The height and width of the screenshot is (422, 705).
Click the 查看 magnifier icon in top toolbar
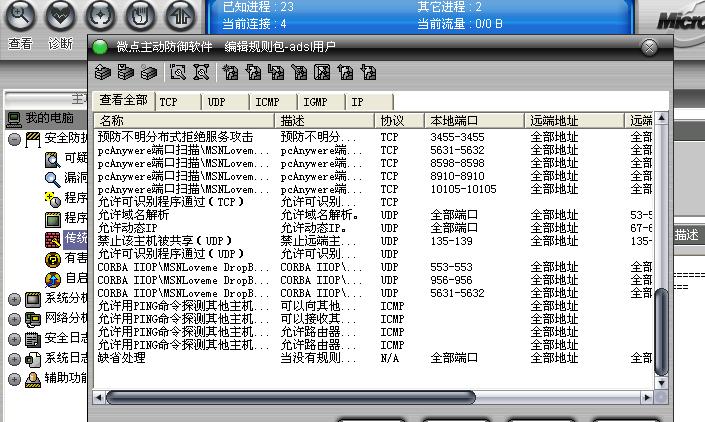pos(20,16)
